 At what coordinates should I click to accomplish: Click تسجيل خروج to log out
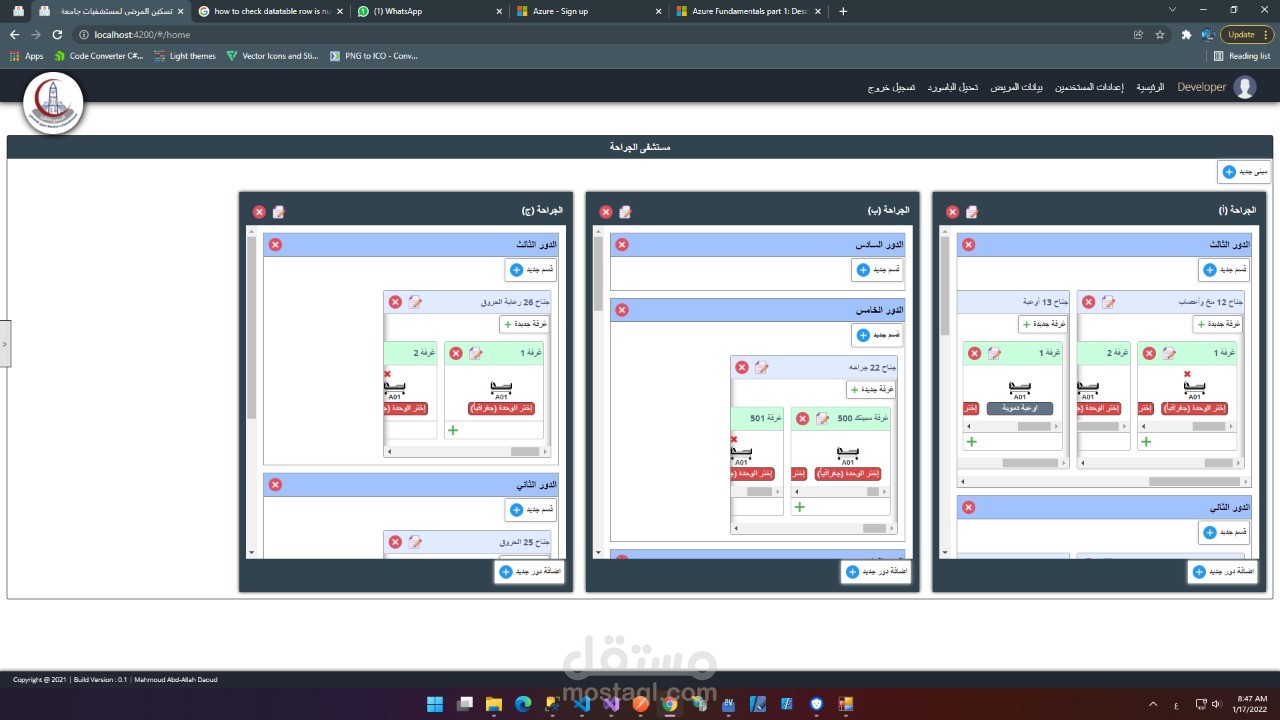[x=891, y=88]
